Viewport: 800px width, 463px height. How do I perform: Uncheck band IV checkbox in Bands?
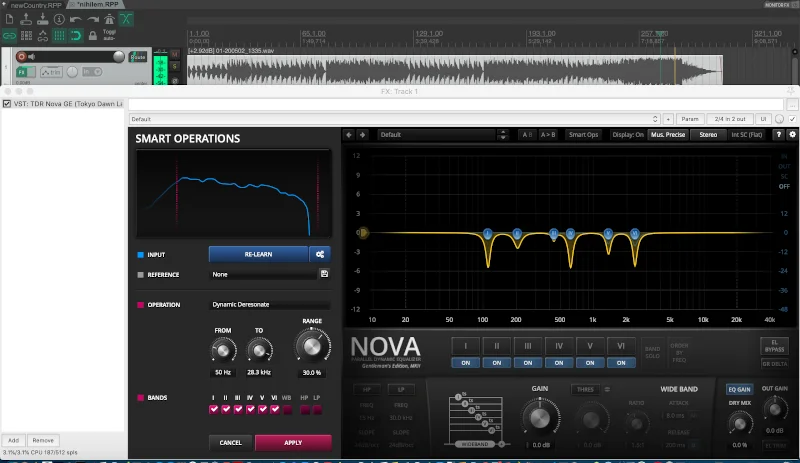click(251, 409)
